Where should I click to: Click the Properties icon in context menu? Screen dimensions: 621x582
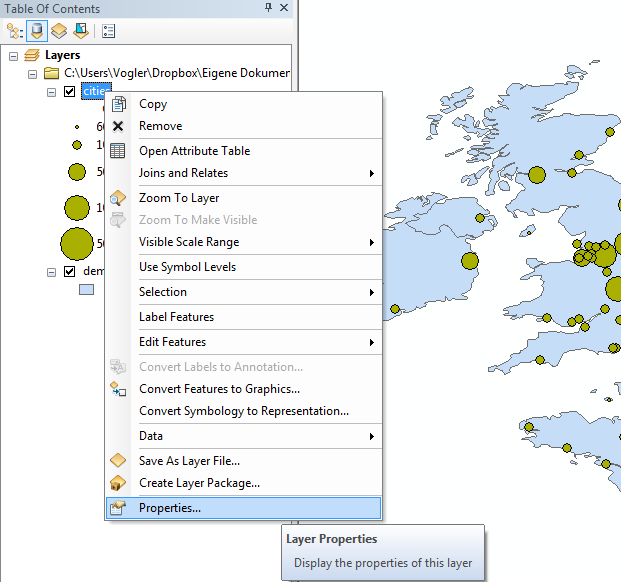click(x=118, y=508)
